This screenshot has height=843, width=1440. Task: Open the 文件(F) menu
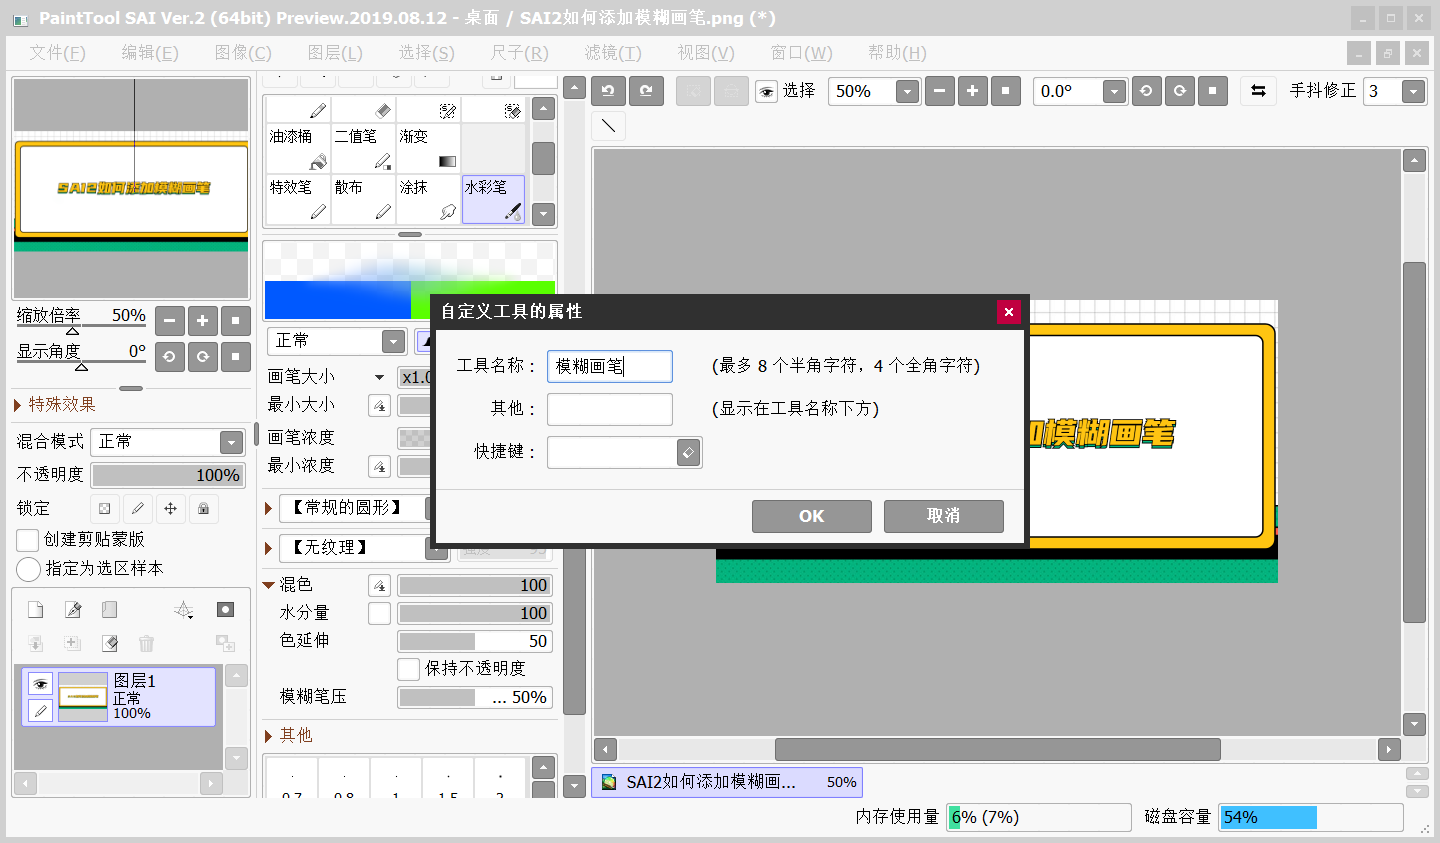tap(57, 53)
